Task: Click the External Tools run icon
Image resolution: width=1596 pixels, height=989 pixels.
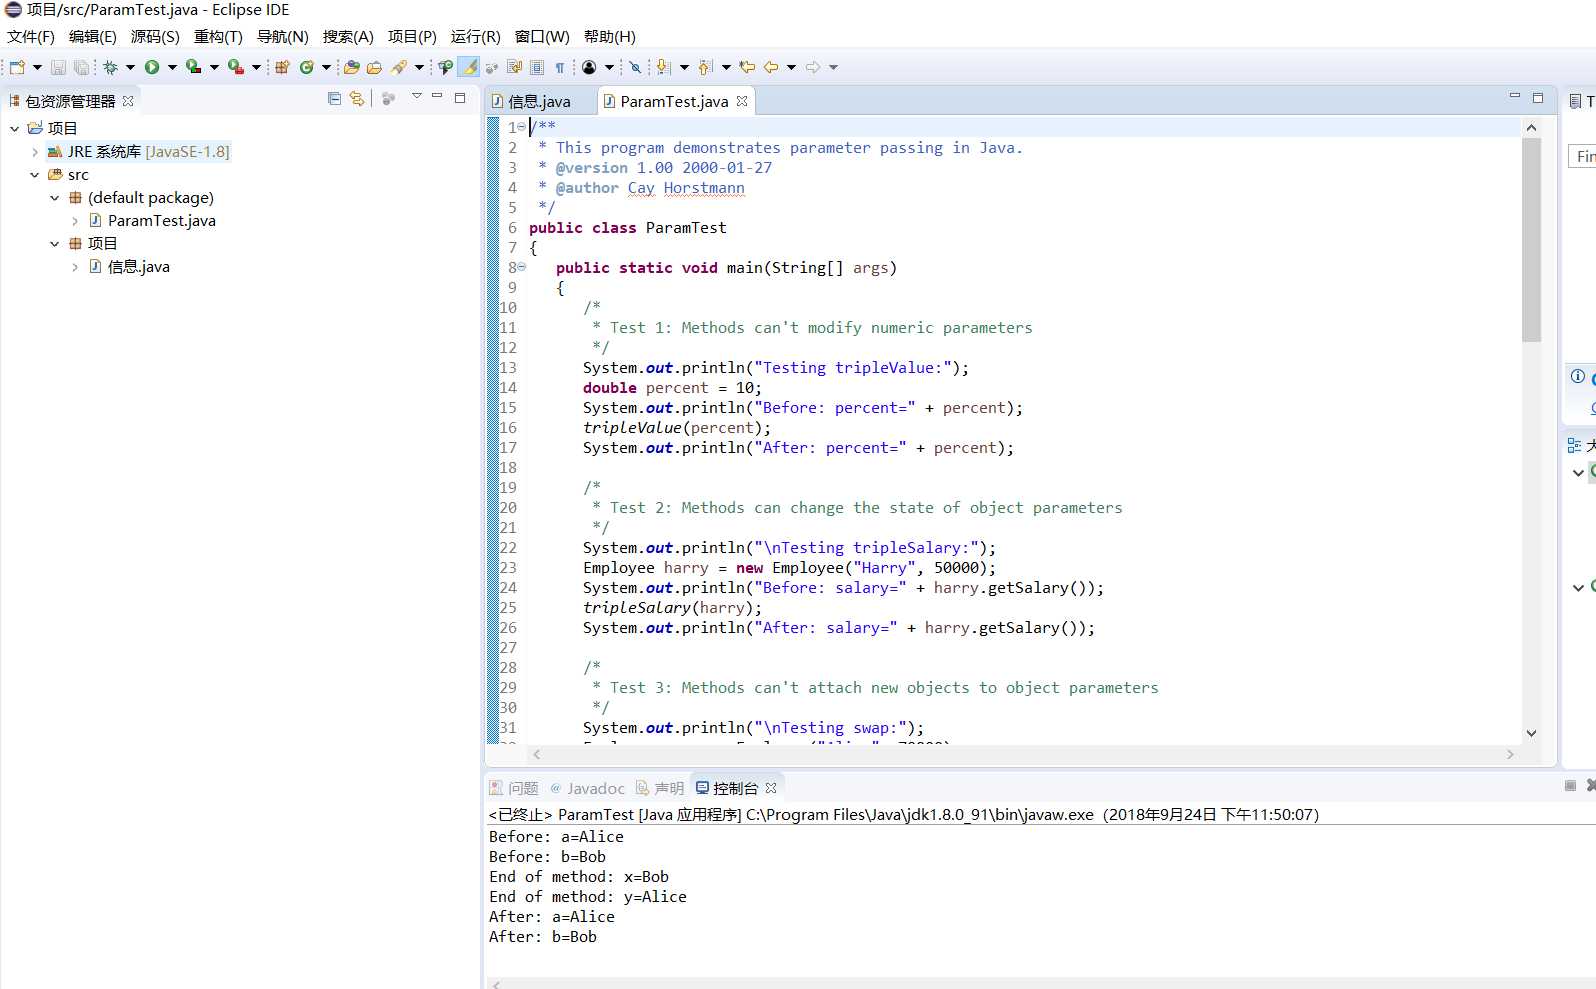Action: click(235, 67)
